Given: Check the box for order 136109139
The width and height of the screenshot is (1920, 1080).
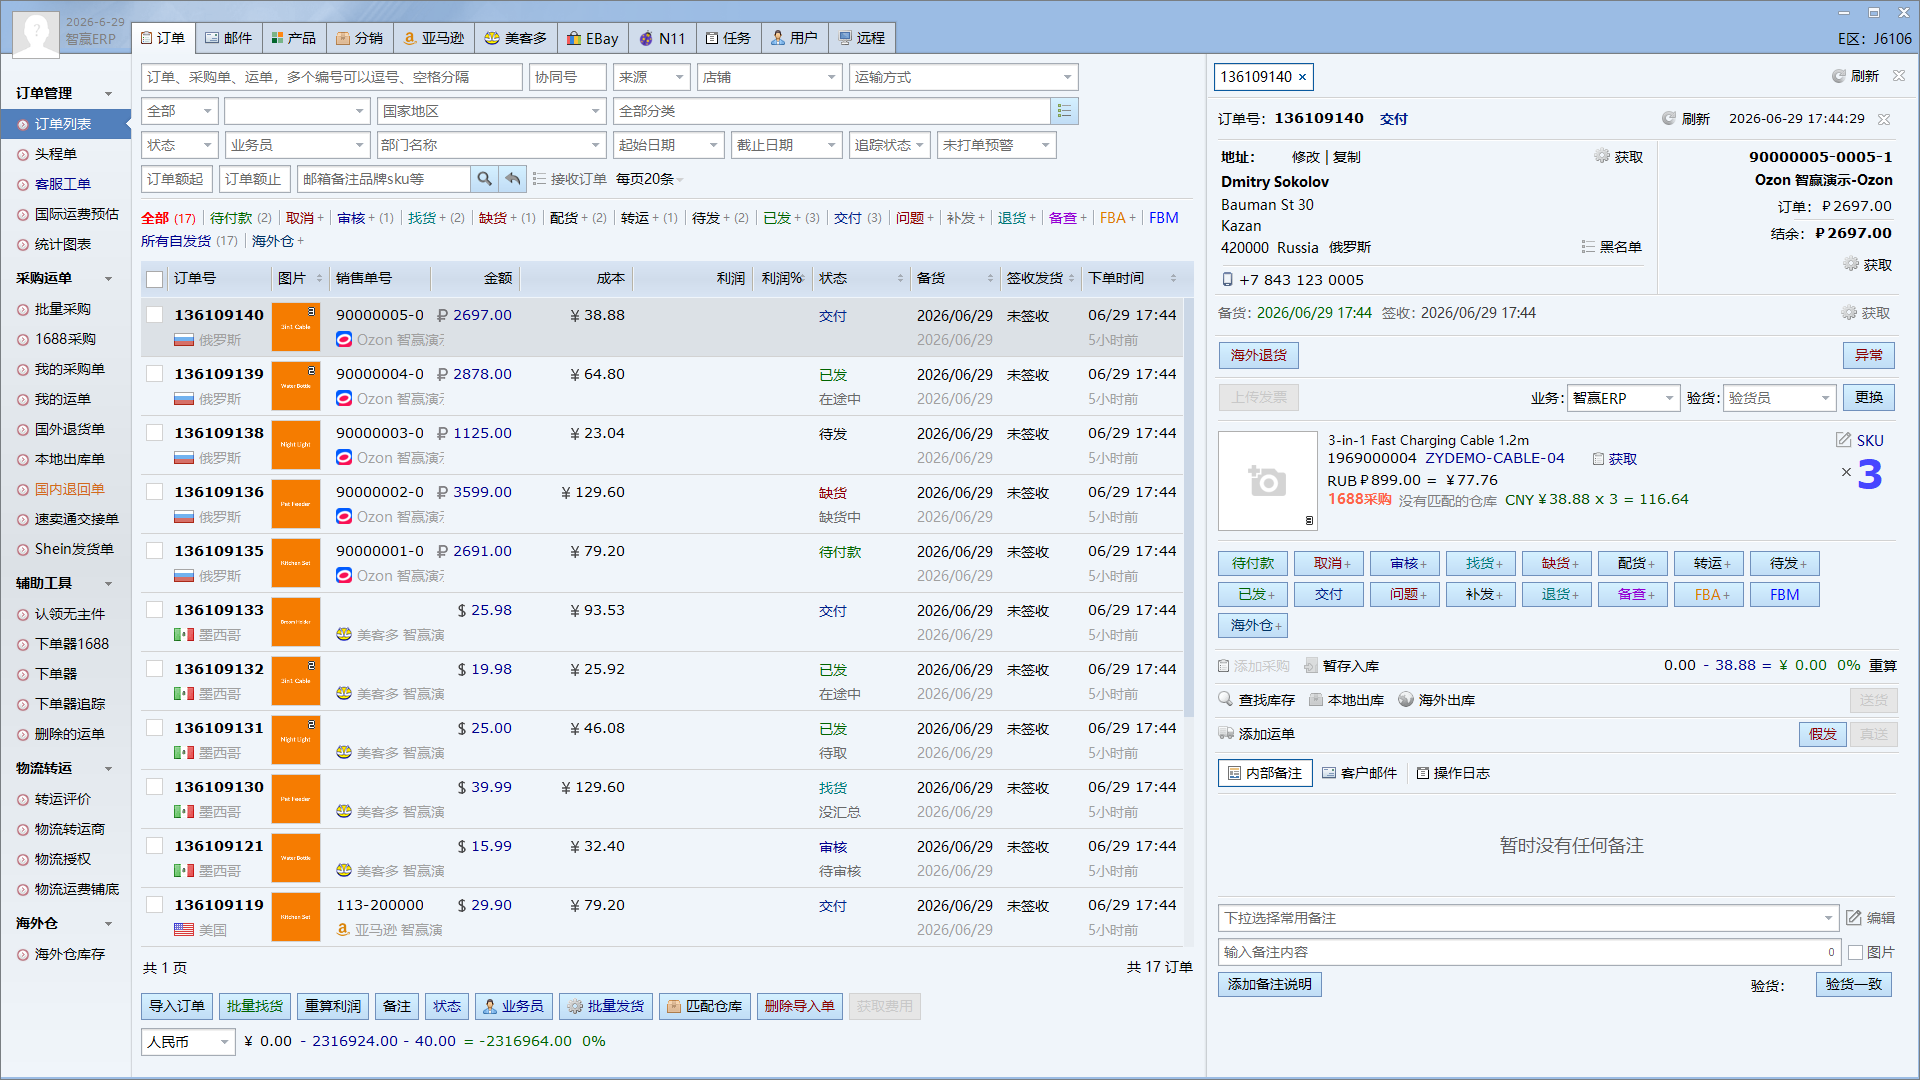Looking at the screenshot, I should [x=154, y=374].
